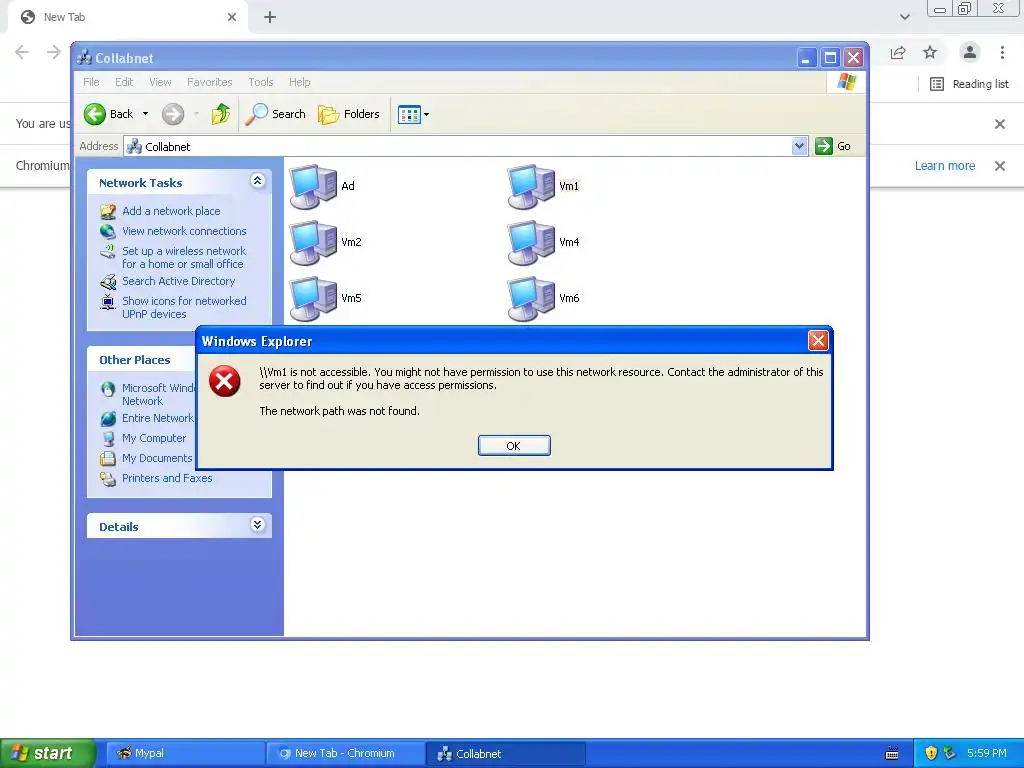Click the Add a network place icon
The width and height of the screenshot is (1024, 768).
pyautogui.click(x=108, y=211)
